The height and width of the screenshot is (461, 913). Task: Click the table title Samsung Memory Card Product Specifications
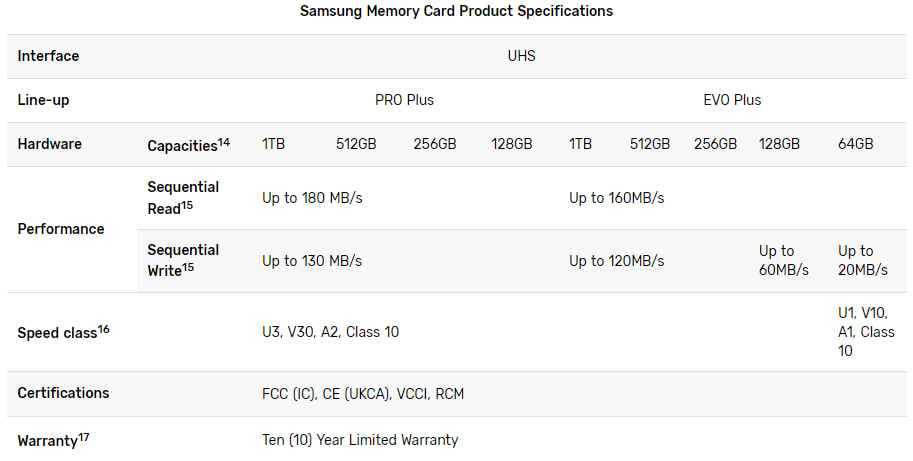tap(456, 11)
